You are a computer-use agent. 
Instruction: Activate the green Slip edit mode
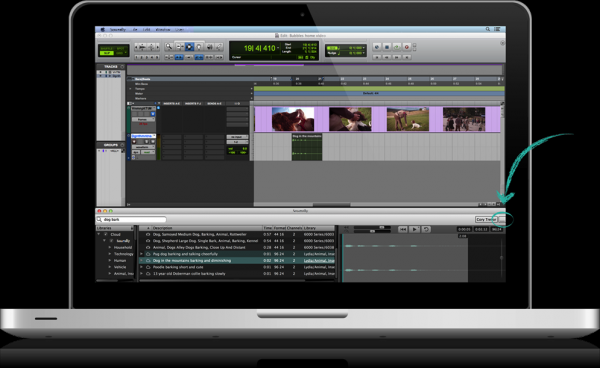(107, 53)
